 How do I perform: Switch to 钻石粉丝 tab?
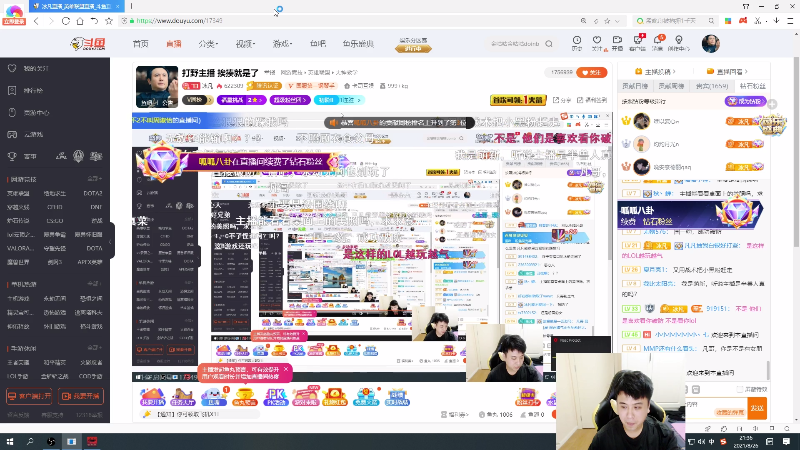click(x=752, y=86)
